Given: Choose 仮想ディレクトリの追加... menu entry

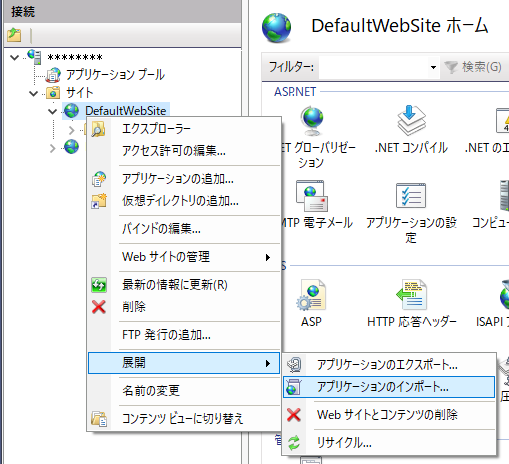Looking at the screenshot, I should pos(184,201).
